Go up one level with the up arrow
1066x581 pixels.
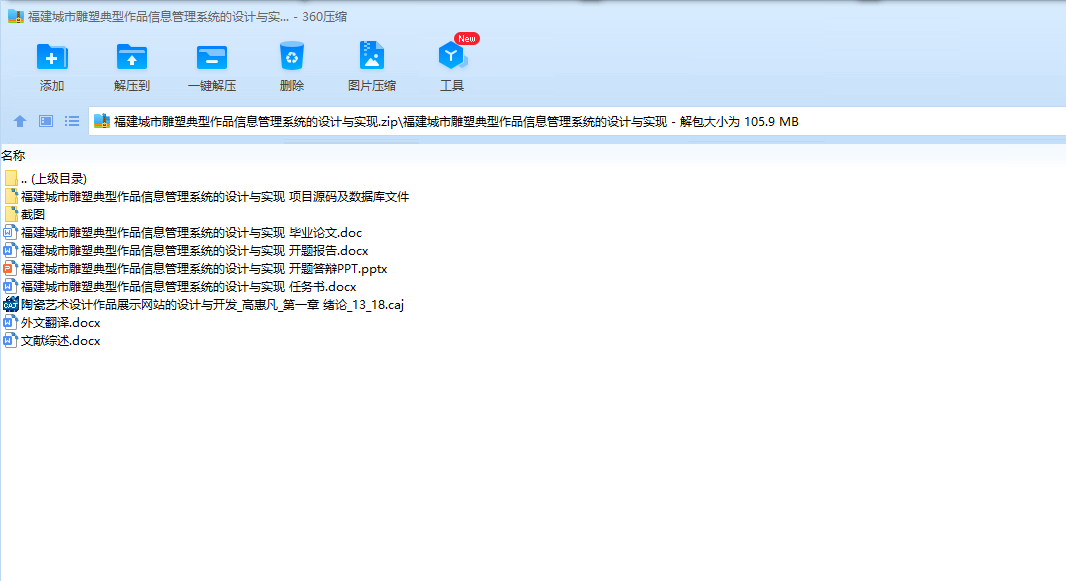pyautogui.click(x=20, y=121)
